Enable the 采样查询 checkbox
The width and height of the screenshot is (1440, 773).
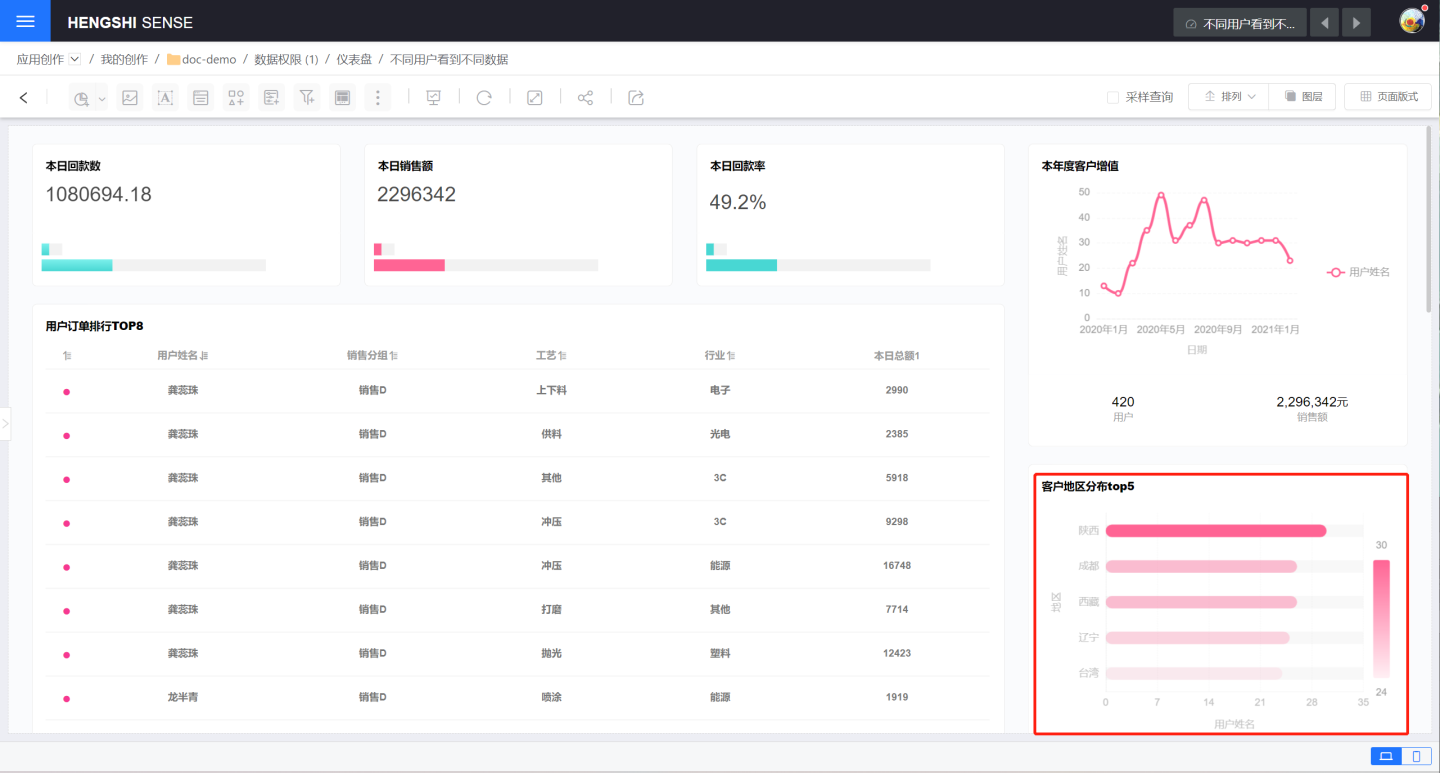(1113, 97)
